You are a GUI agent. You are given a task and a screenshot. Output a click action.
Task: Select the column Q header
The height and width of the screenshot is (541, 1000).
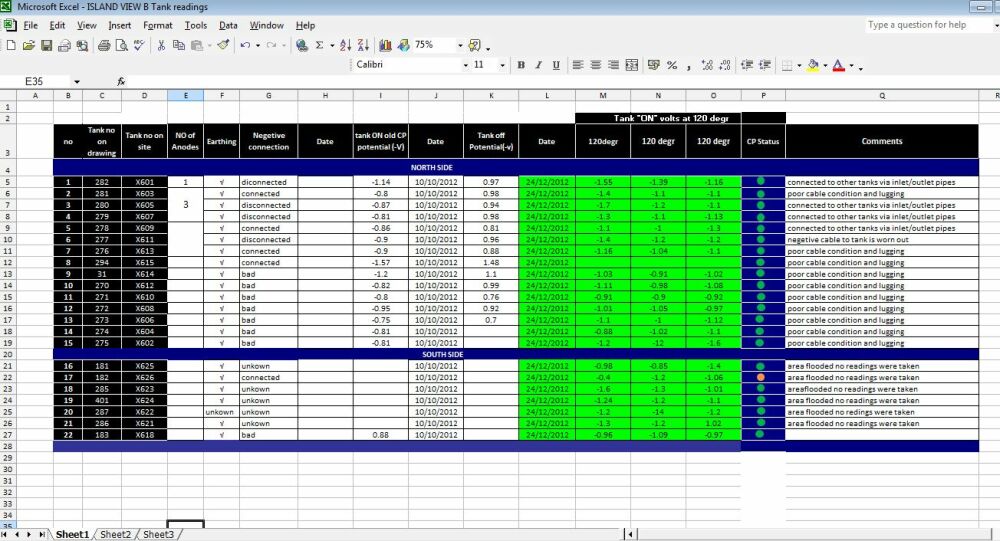(882, 95)
